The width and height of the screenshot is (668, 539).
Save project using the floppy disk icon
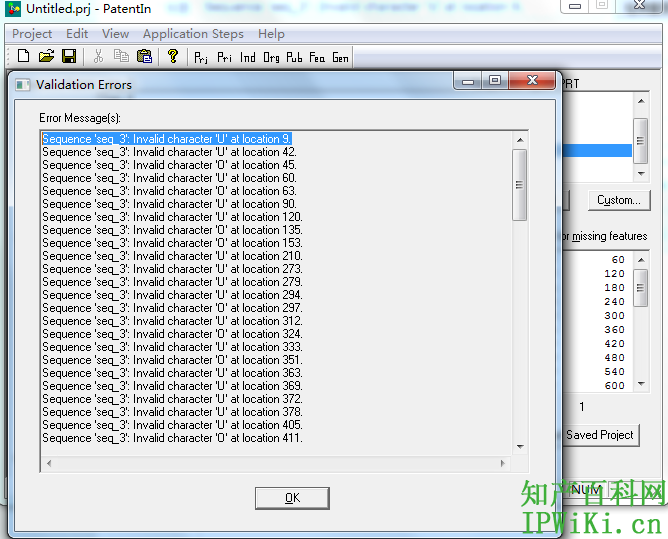[69, 57]
